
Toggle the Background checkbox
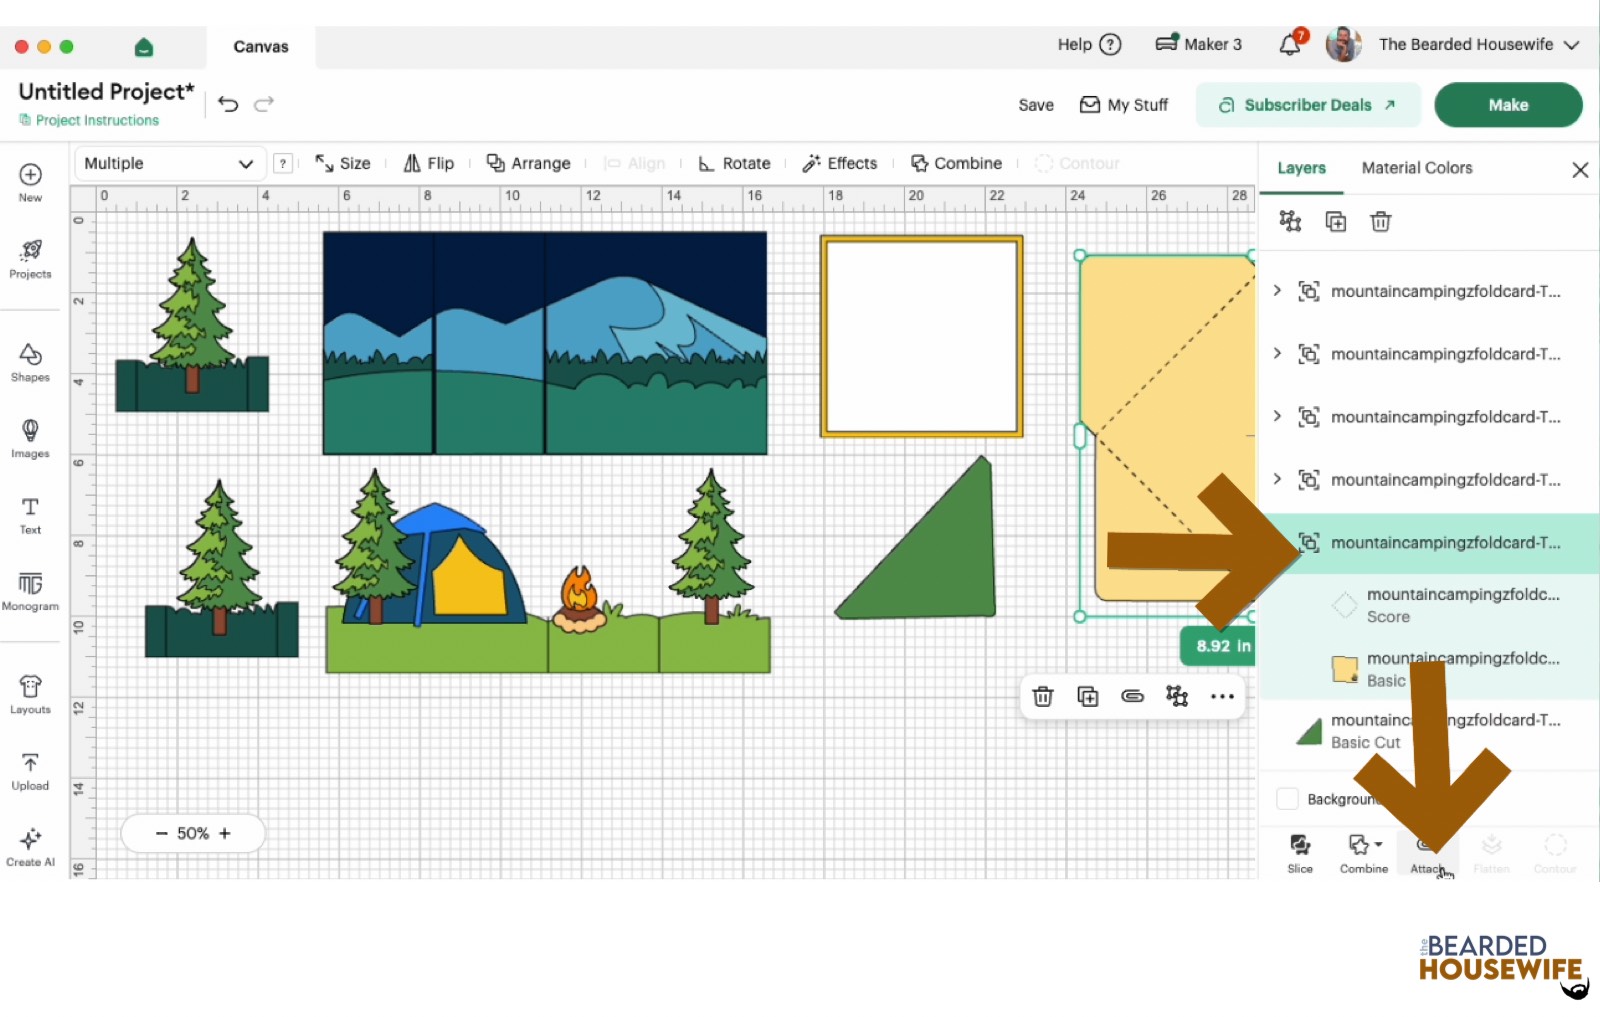(1288, 799)
